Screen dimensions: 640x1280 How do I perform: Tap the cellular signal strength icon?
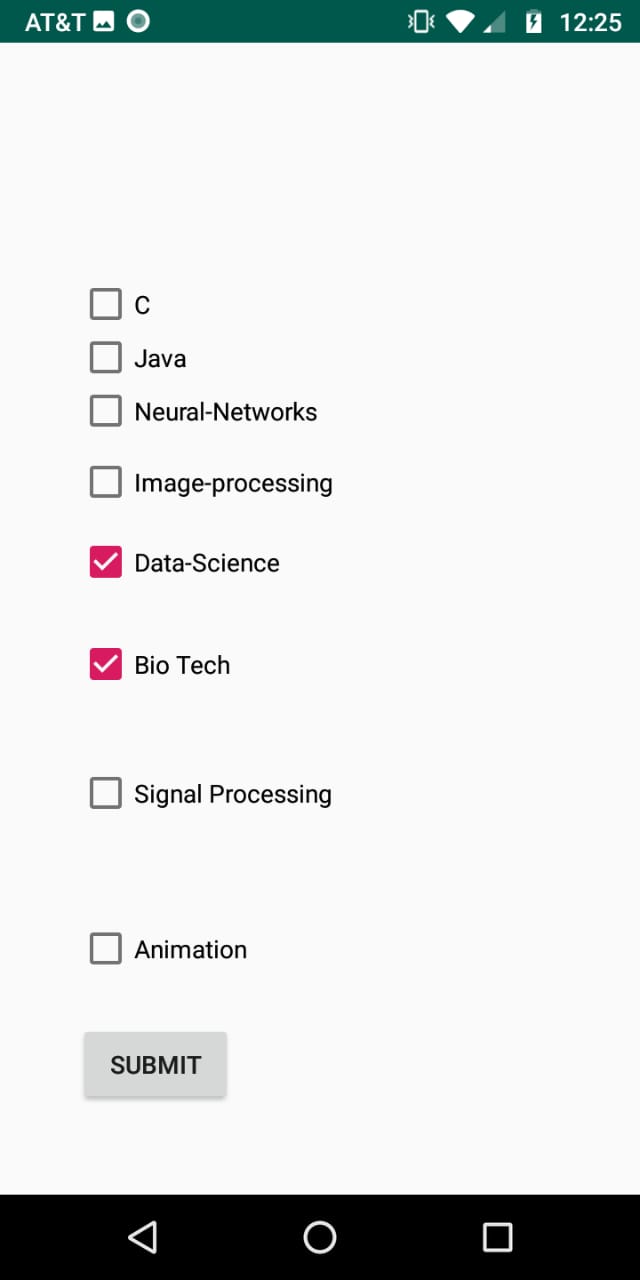495,21
